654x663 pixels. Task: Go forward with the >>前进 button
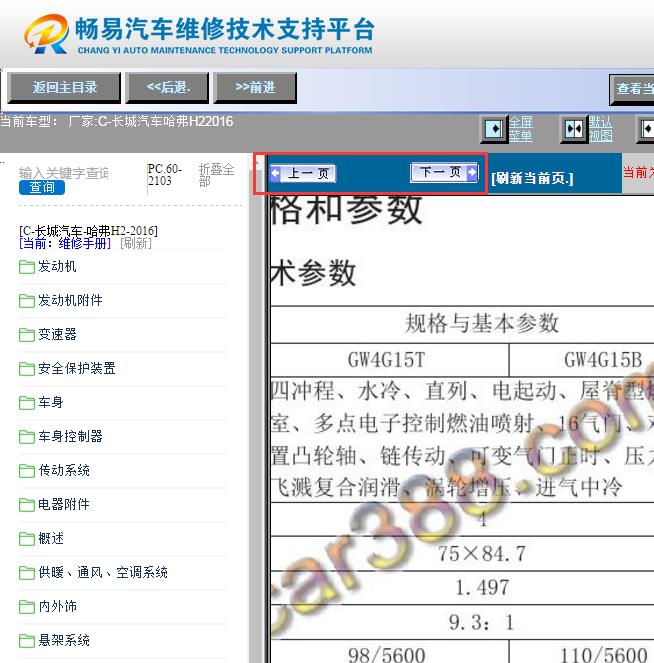255,88
